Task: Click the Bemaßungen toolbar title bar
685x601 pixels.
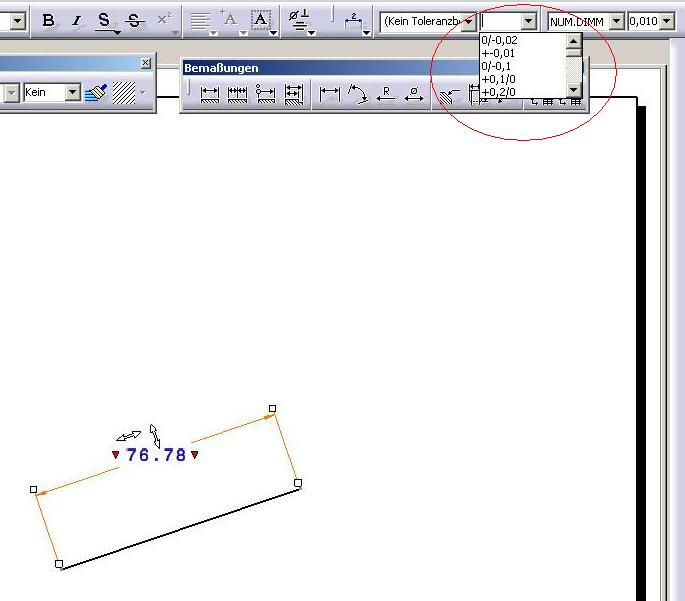Action: (x=330, y=68)
